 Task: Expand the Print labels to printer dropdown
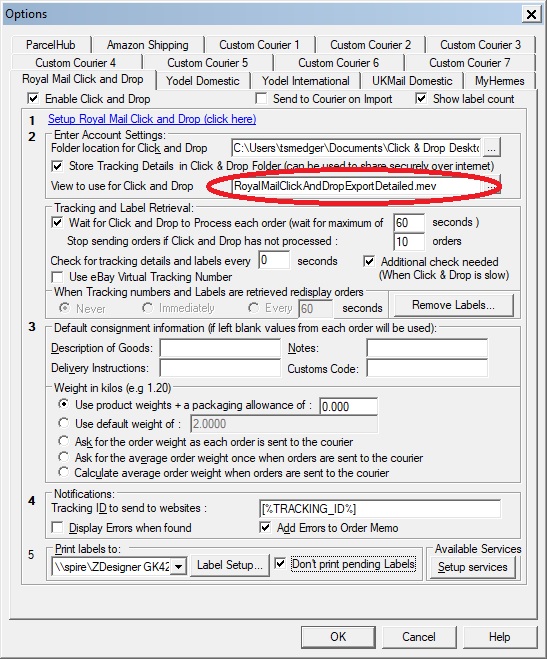[179, 567]
